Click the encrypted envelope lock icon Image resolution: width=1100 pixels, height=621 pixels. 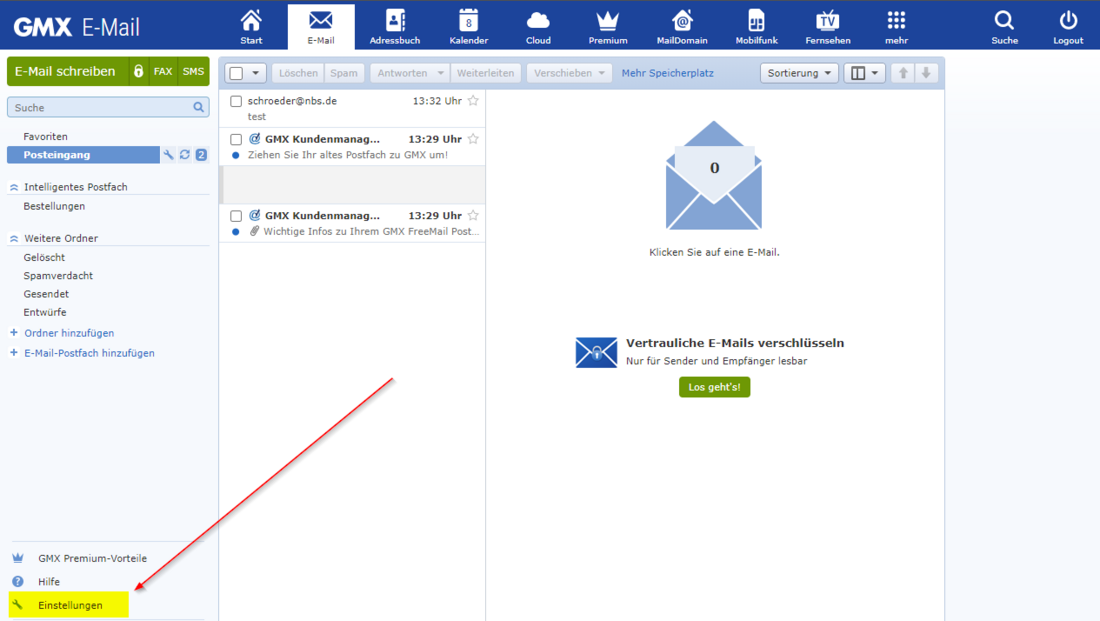pos(596,352)
